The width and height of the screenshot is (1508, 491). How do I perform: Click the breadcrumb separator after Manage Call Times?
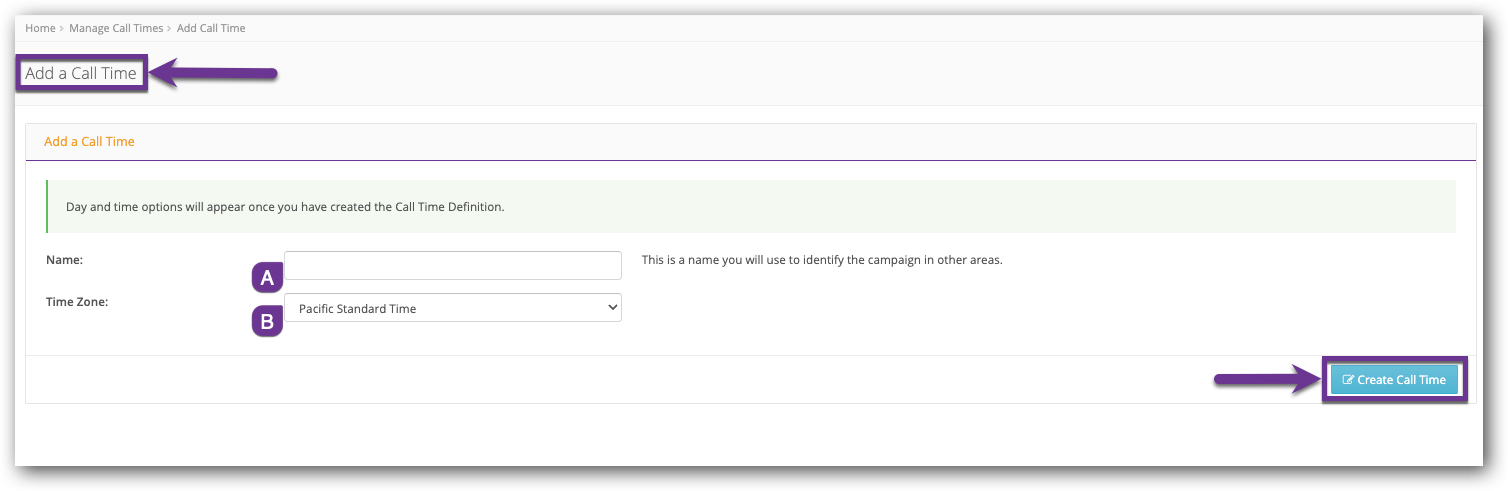tap(170, 28)
